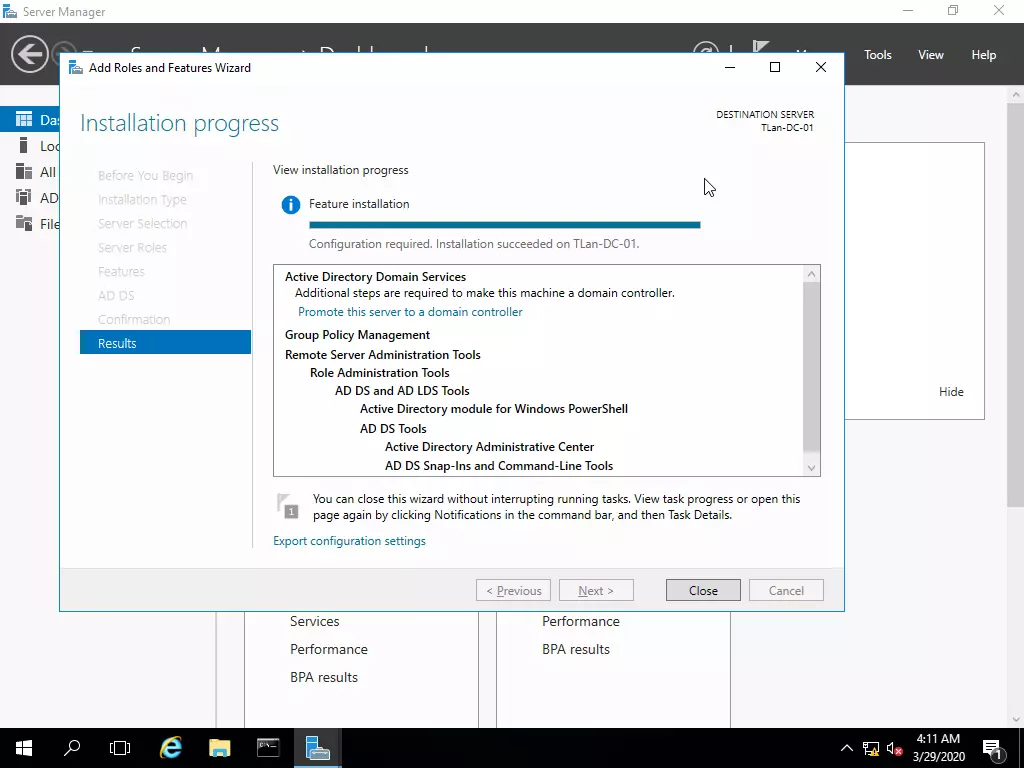Open Command Prompt from taskbar

(268, 748)
